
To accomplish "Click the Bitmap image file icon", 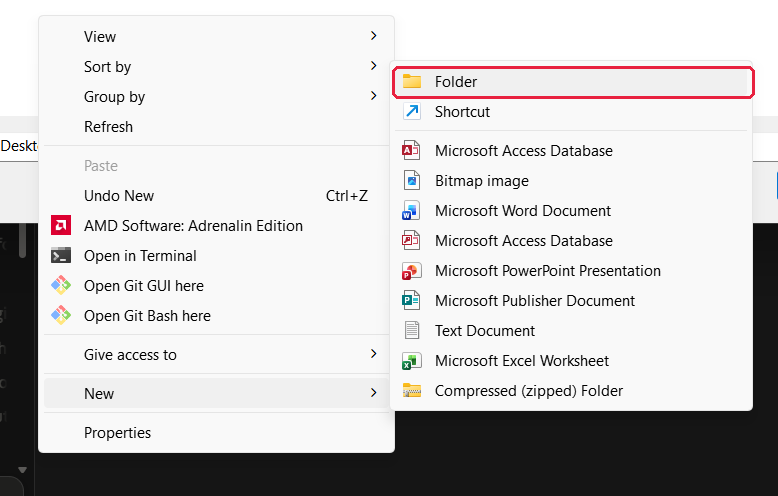I will point(412,181).
